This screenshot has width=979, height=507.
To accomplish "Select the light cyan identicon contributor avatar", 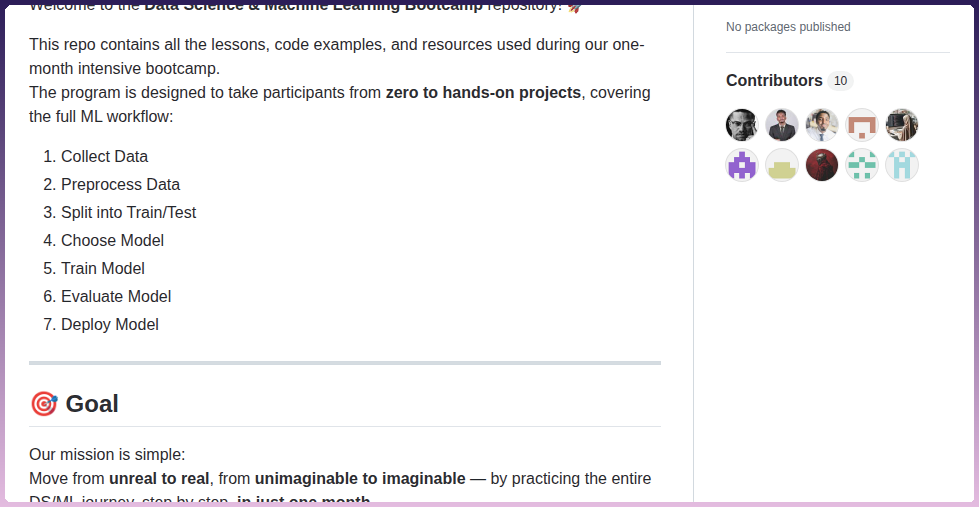I will [x=902, y=165].
